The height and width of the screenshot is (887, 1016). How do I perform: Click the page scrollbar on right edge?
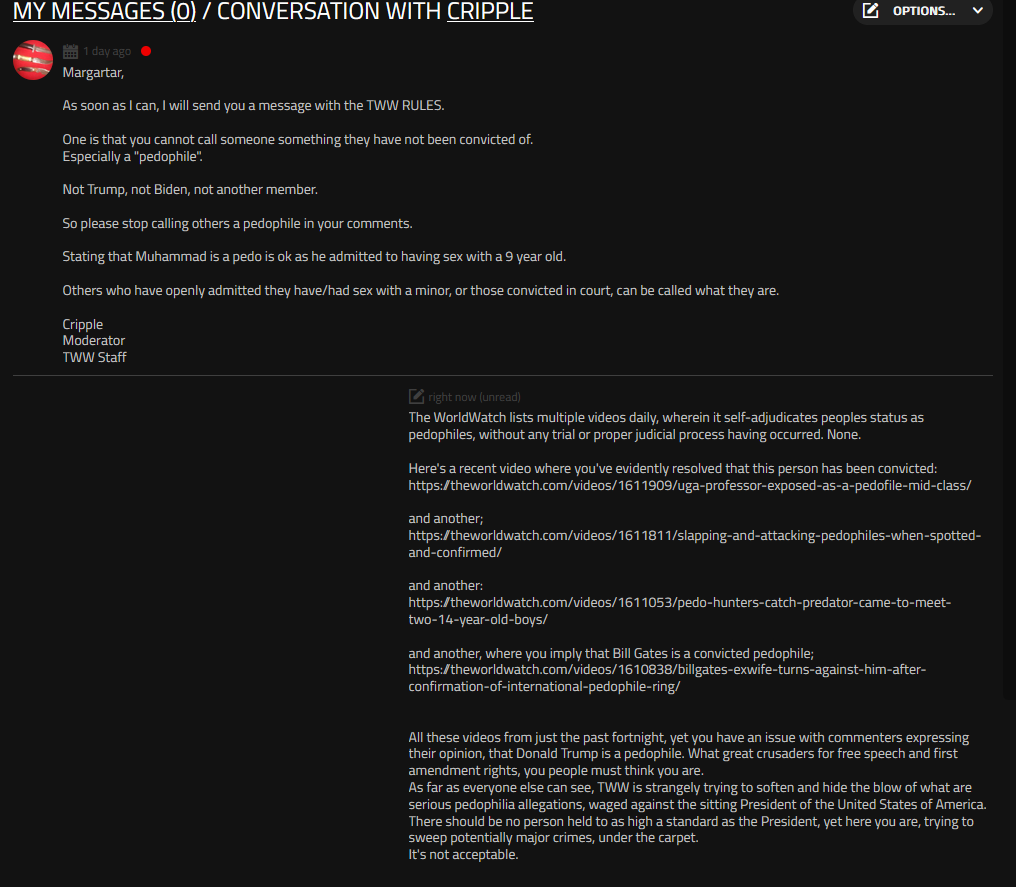pos(1010,350)
